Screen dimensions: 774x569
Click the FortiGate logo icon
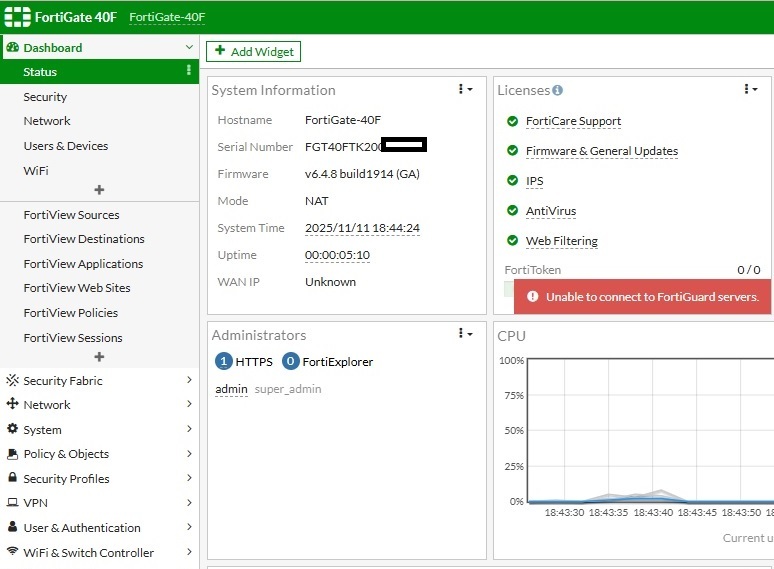pyautogui.click(x=17, y=17)
